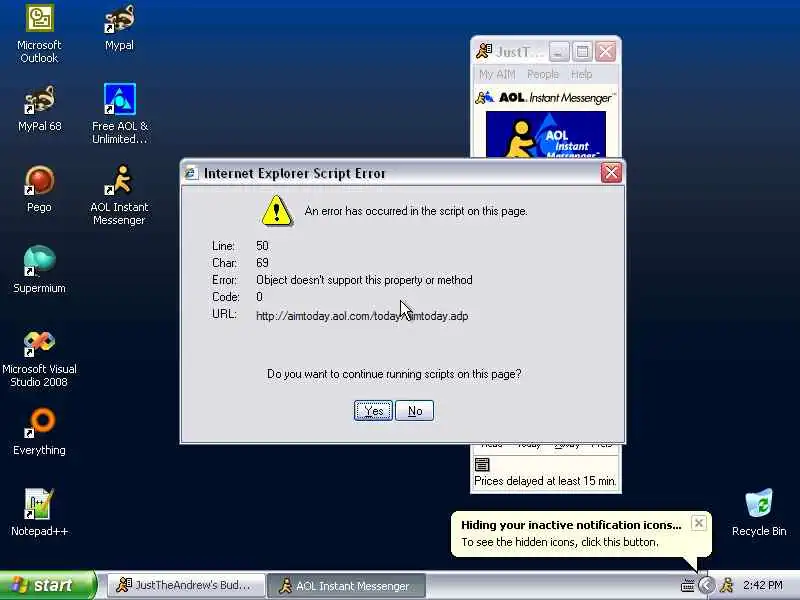Click the 2:42 PM system clock
This screenshot has width=800, height=600.
(x=763, y=585)
